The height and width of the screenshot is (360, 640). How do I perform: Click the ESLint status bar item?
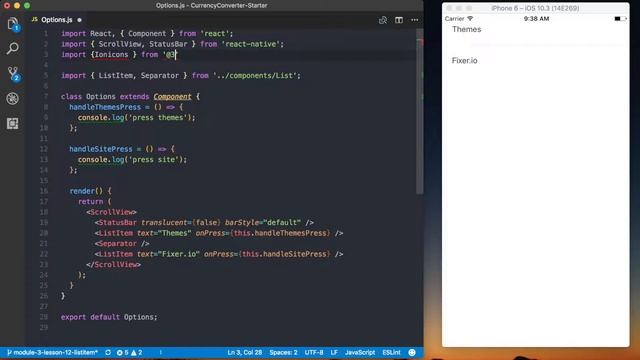[x=391, y=352]
